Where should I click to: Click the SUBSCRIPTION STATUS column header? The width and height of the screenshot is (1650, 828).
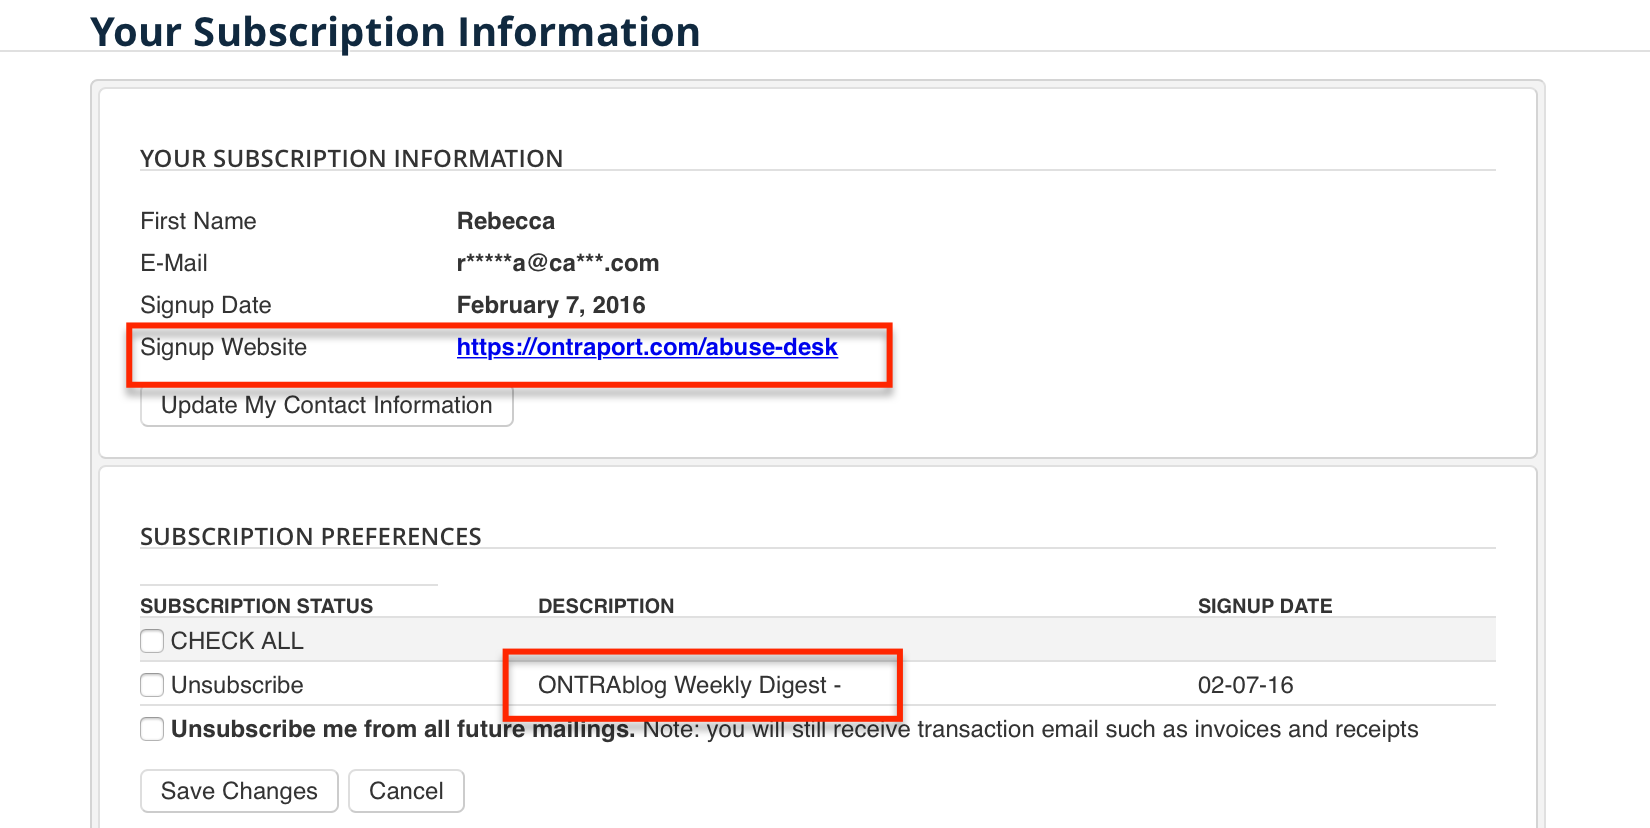click(256, 606)
